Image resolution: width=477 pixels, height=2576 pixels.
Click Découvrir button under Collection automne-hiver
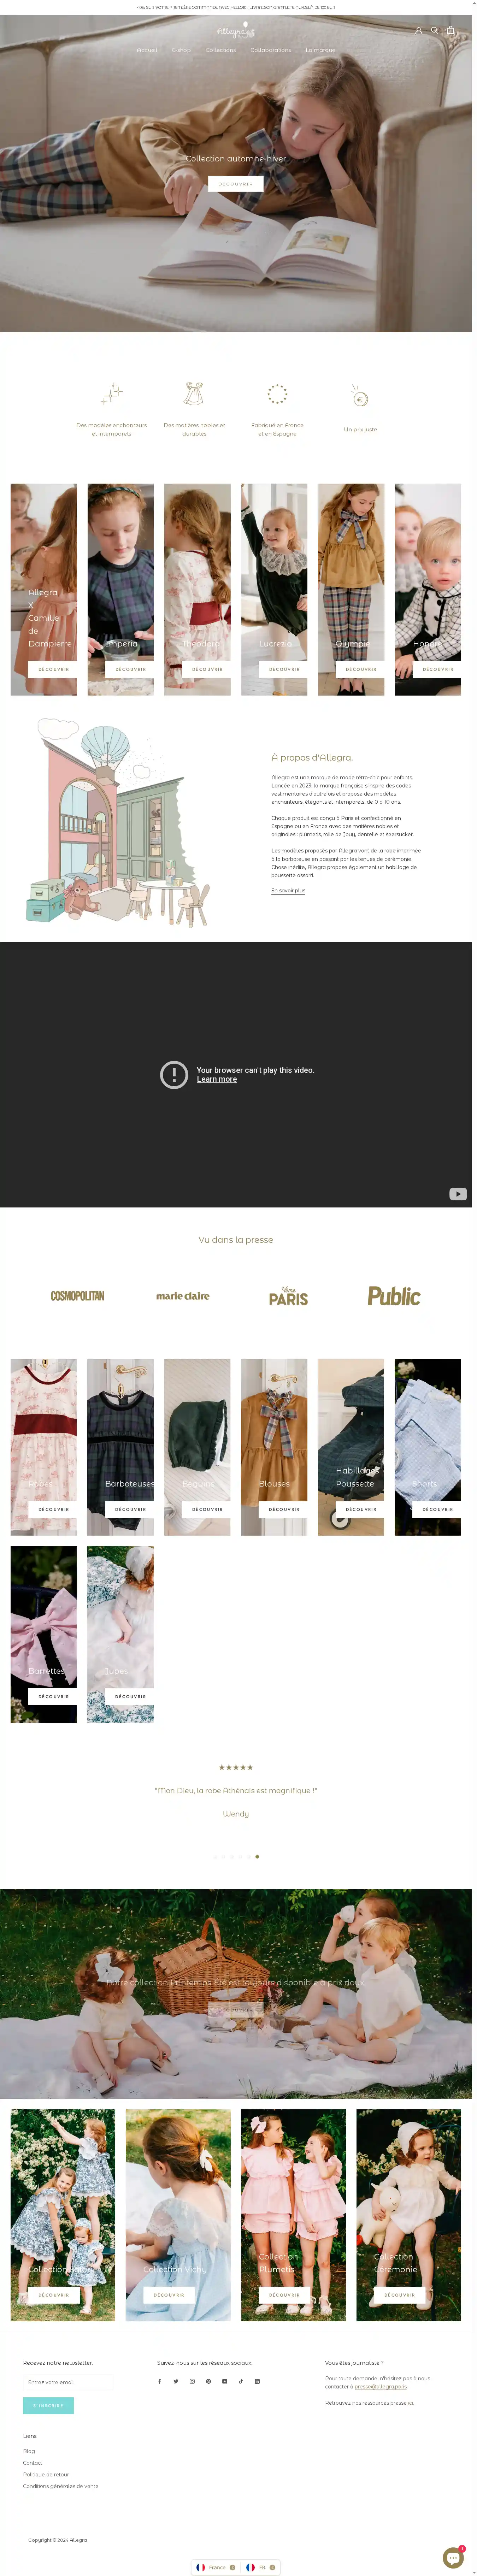coord(236,184)
